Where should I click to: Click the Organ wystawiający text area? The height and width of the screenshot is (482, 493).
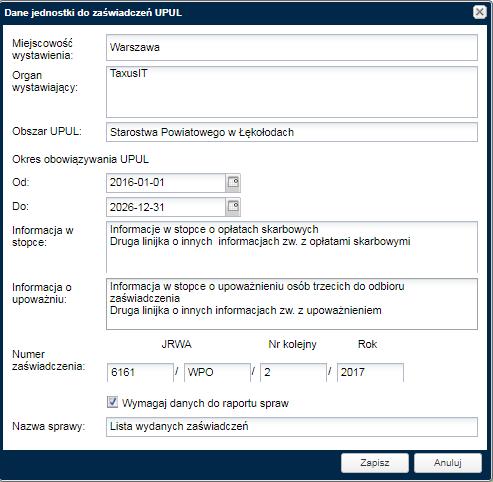point(292,92)
